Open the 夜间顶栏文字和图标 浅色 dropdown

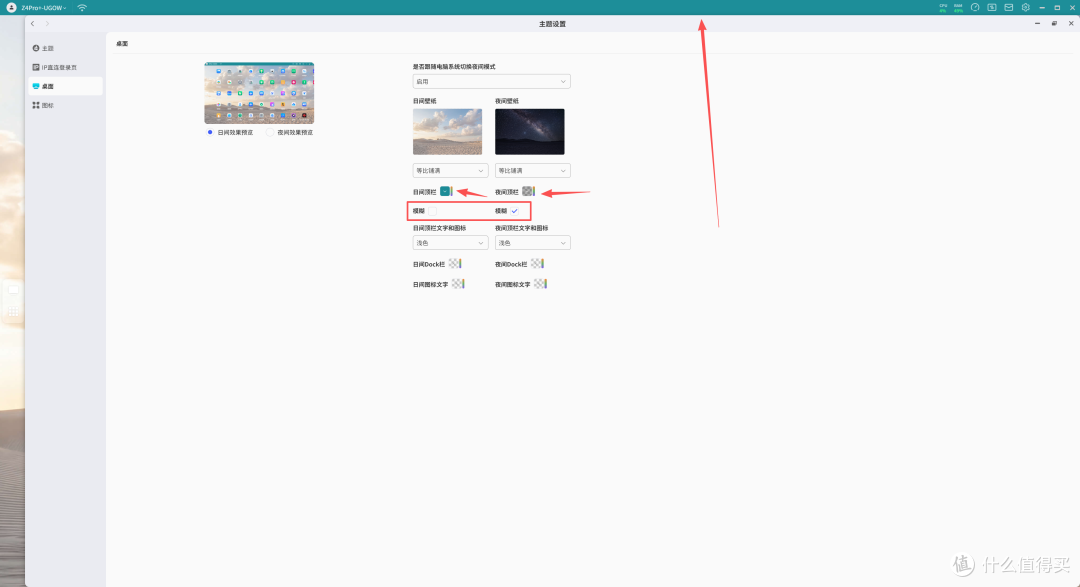point(532,243)
